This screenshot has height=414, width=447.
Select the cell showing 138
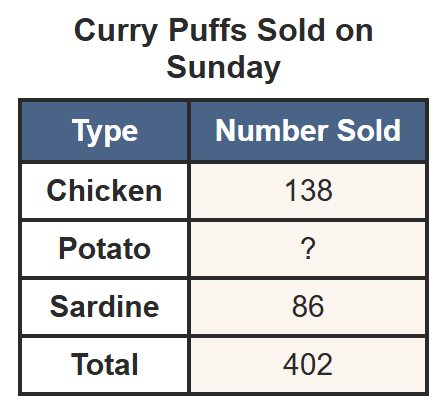[308, 191]
